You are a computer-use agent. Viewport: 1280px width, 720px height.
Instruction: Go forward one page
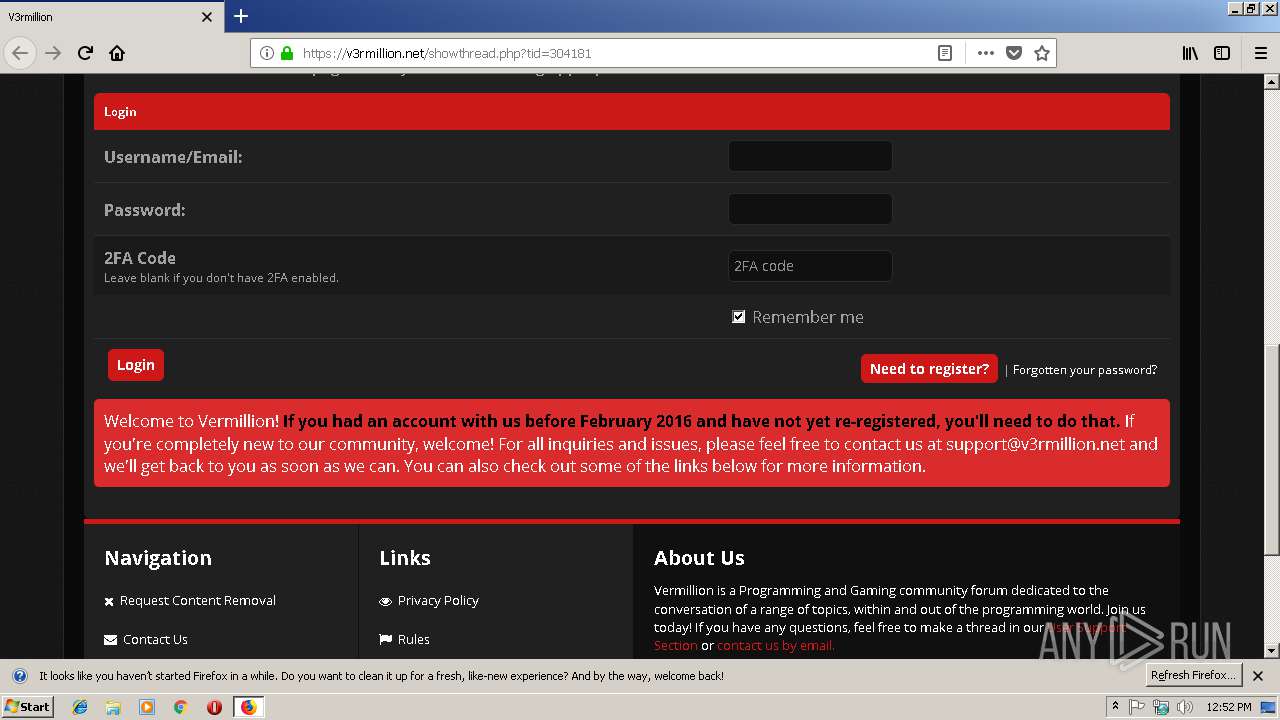53,53
